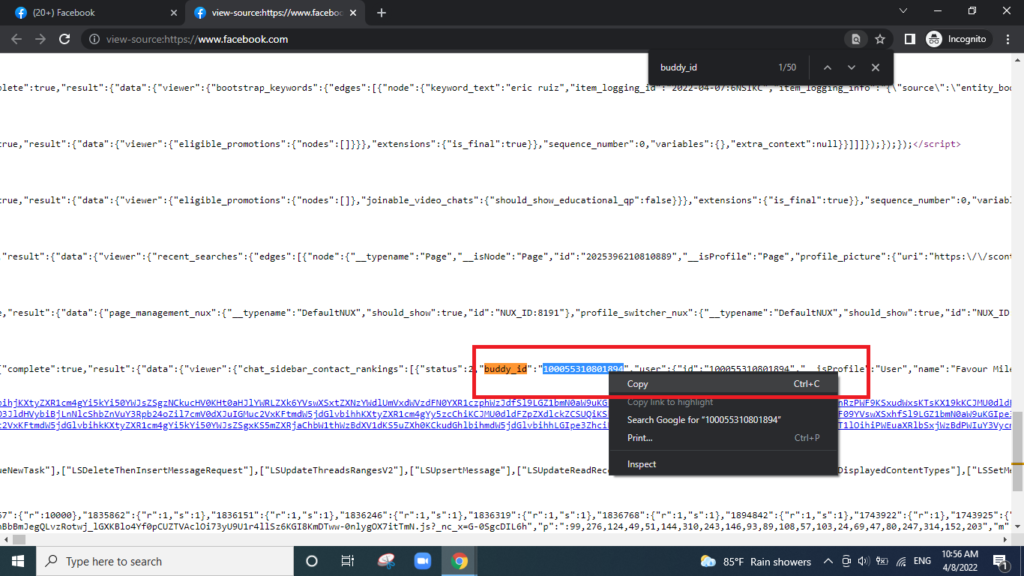
Task: Click the Incognito profile indicator
Action: 956,39
